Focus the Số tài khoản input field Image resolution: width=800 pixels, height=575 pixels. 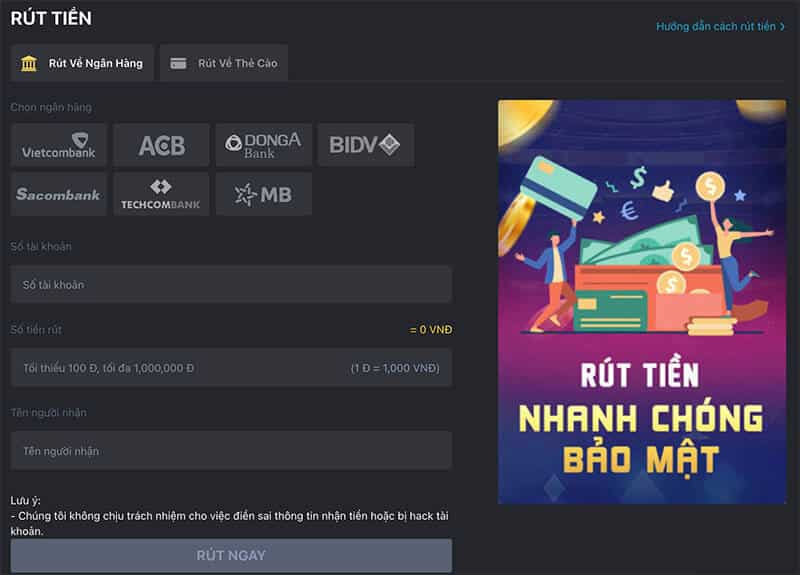[x=231, y=285]
